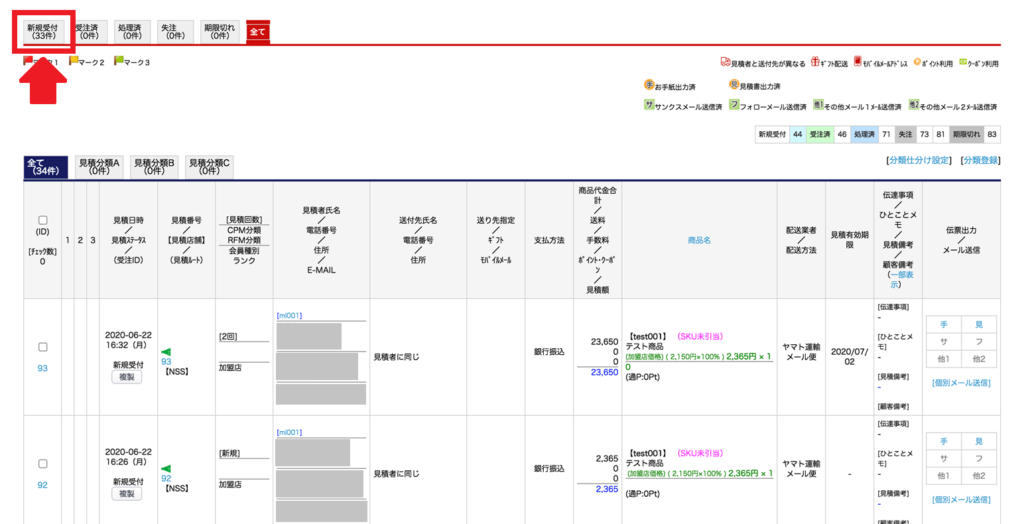1024x524 pixels.
Task: Click the 2020-06-22 16:26 date in row 92
Action: coord(129,457)
